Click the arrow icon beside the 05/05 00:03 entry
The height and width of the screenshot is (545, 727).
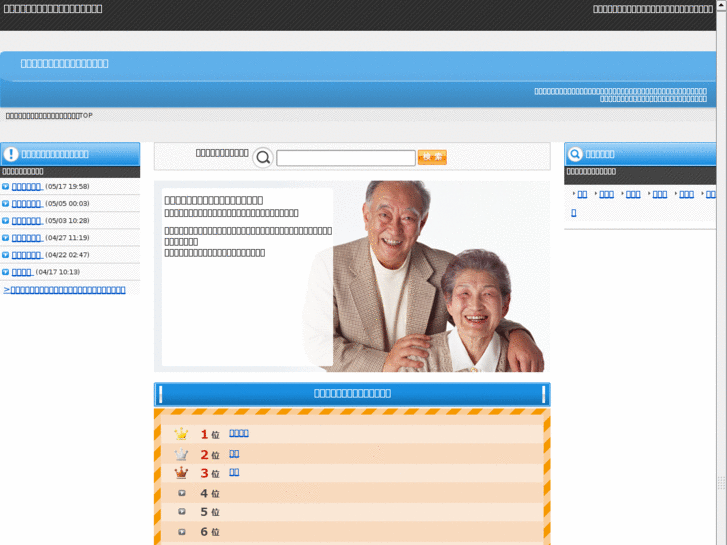[x=6, y=204]
